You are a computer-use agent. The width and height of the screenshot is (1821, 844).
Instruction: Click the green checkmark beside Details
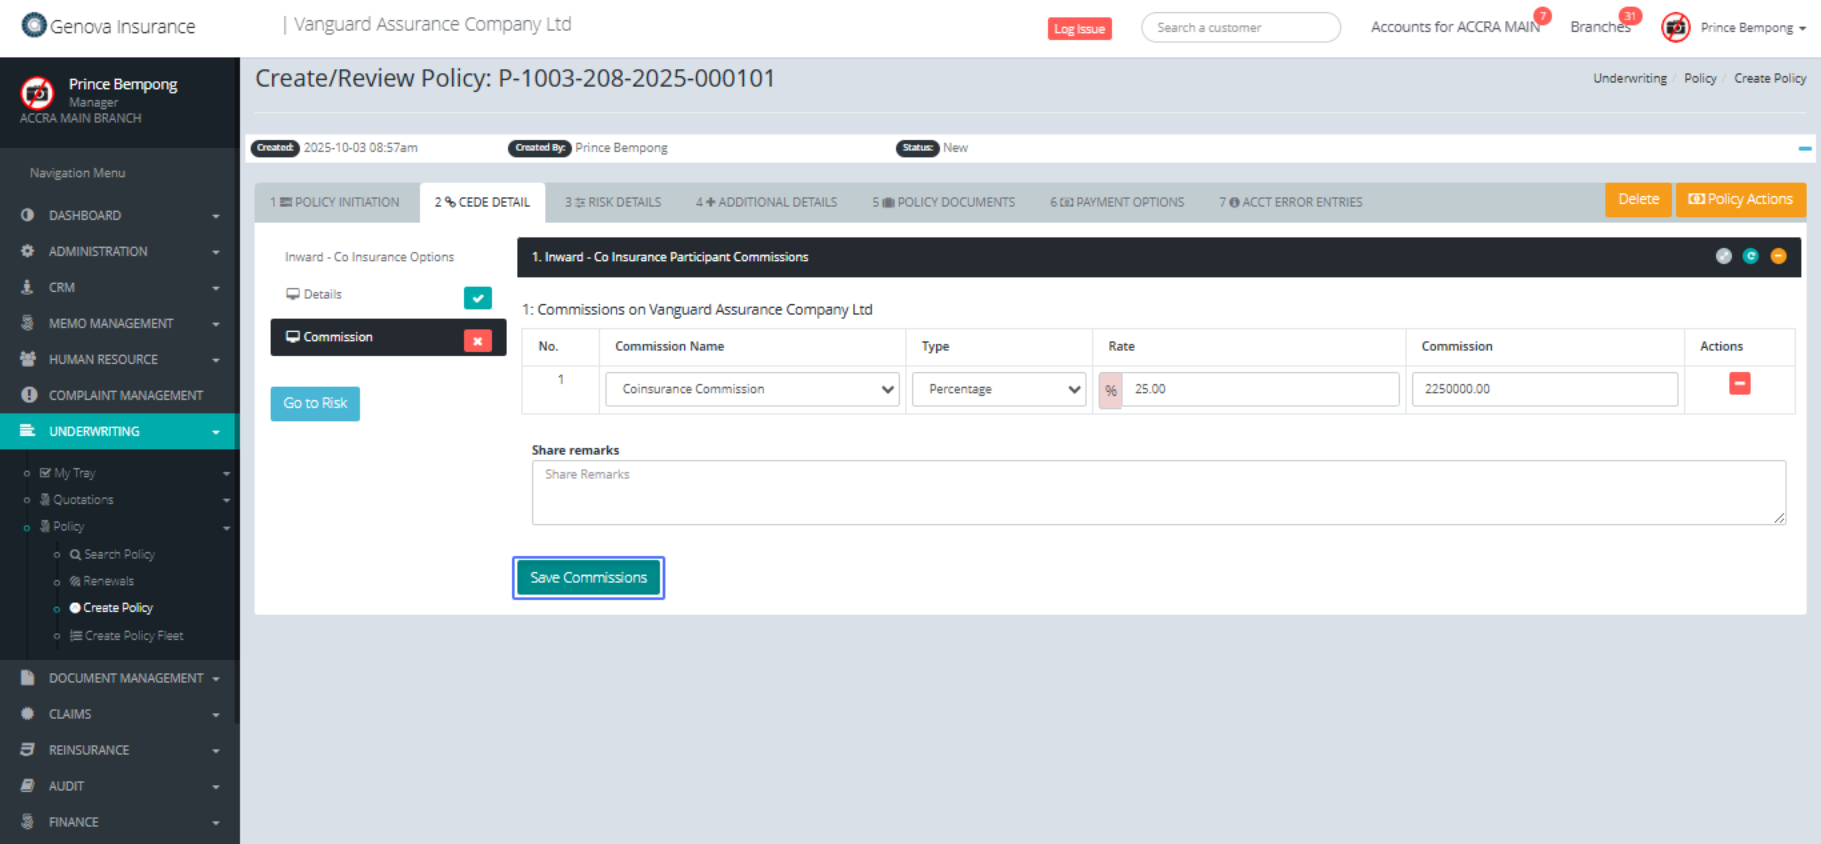477,298
